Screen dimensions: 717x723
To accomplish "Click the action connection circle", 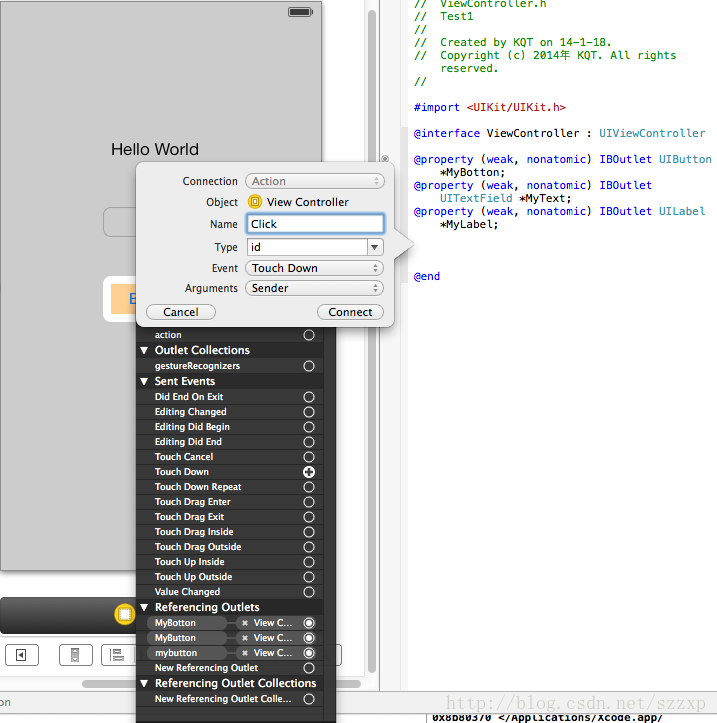I will pos(309,335).
